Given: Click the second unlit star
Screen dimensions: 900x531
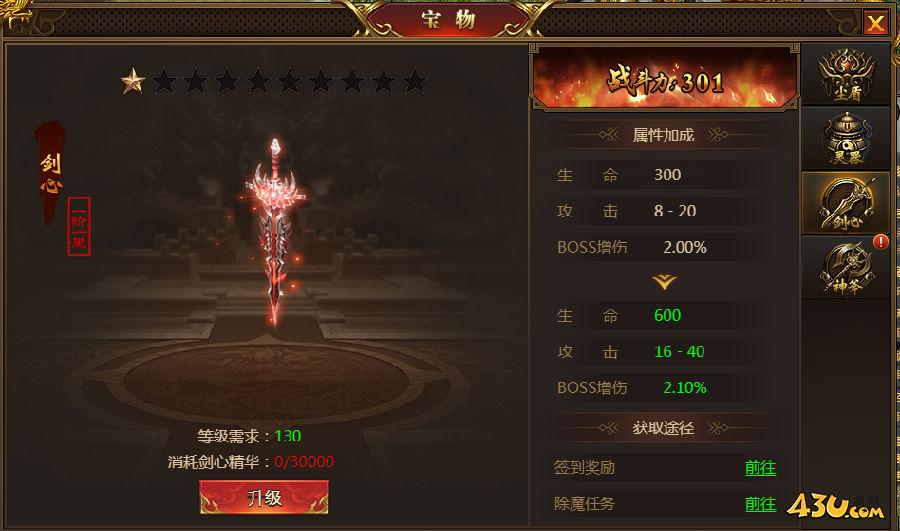Looking at the screenshot, I should click(x=195, y=82).
